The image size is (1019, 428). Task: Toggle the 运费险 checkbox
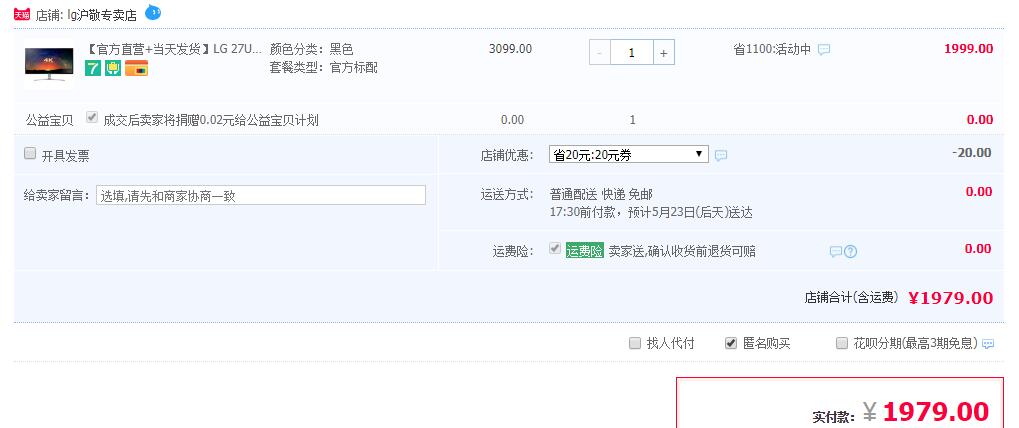pos(554,248)
